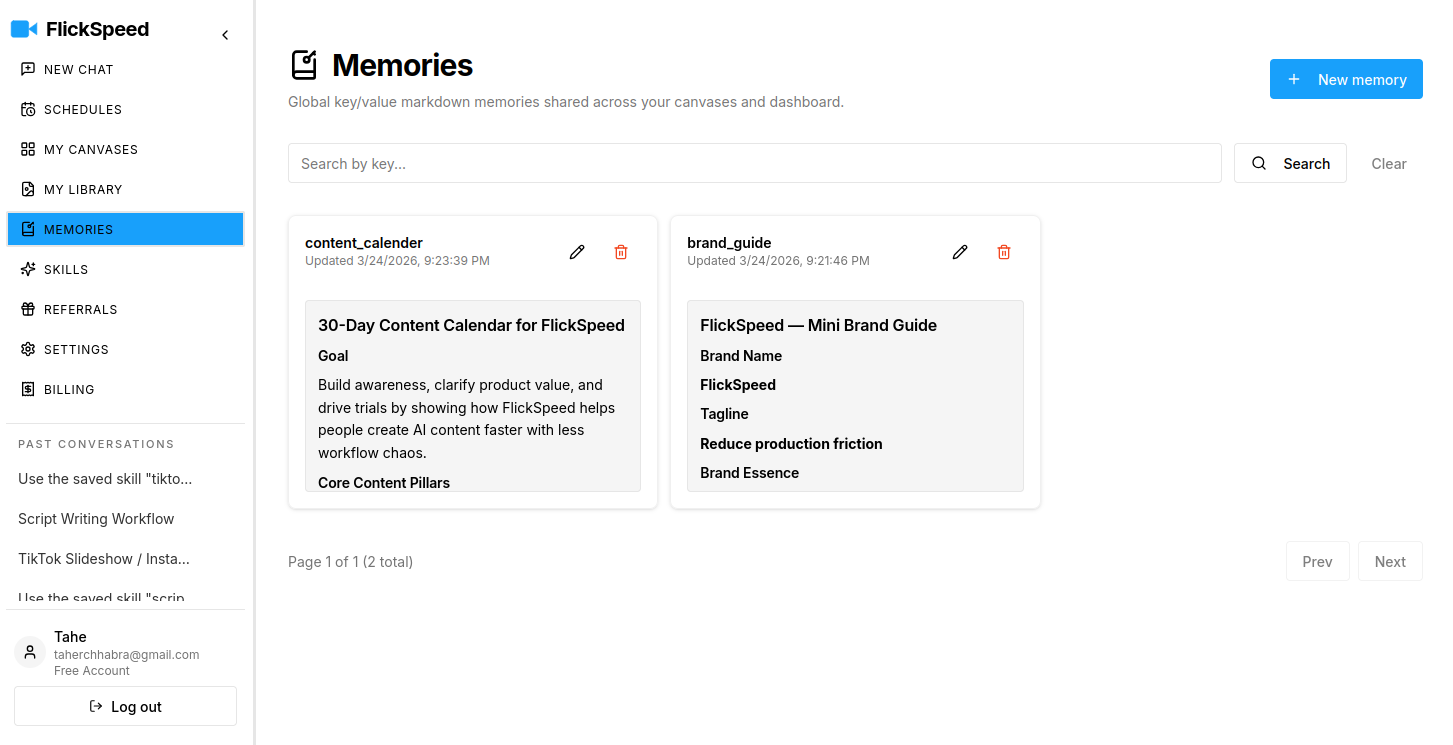Click the My Canvases grid icon

pyautogui.click(x=28, y=149)
